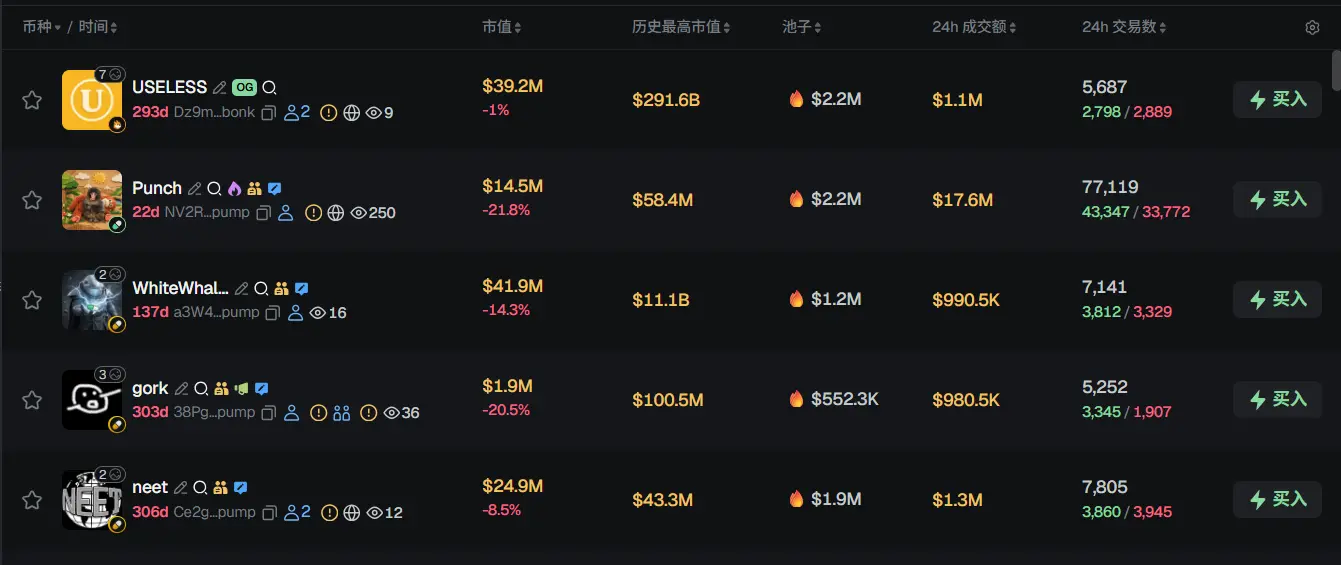This screenshot has width=1341, height=565.
Task: Click the purple flame icon on Punch
Action: (234, 188)
